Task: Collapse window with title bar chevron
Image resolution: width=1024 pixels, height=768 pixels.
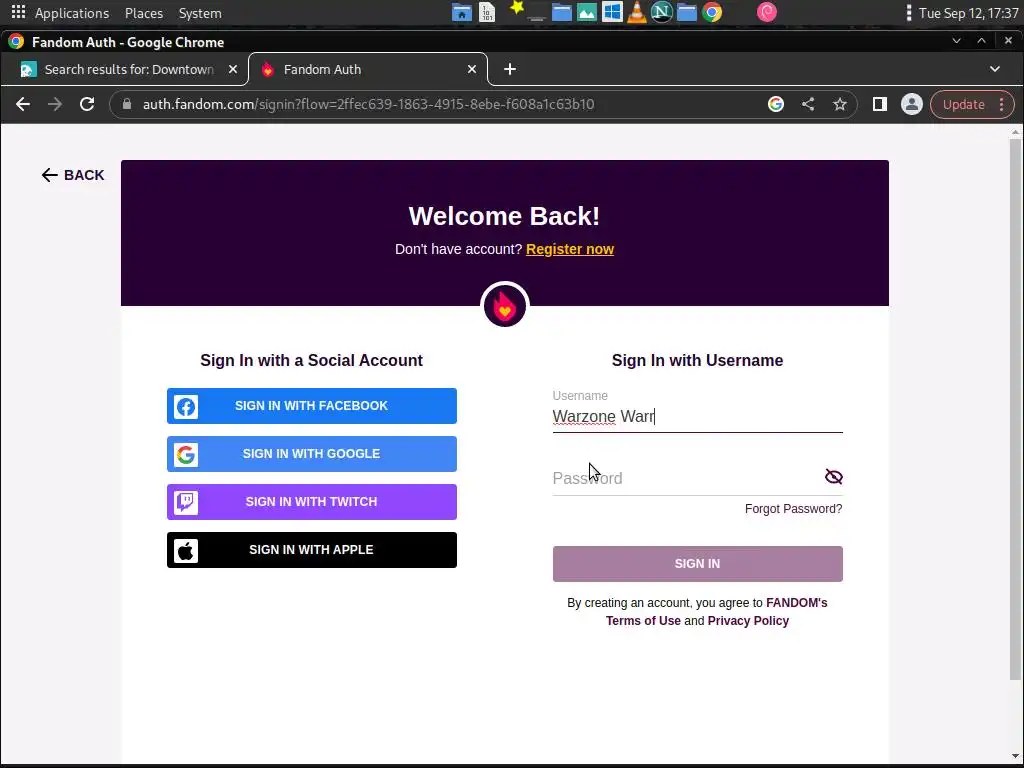Action: coord(956,41)
